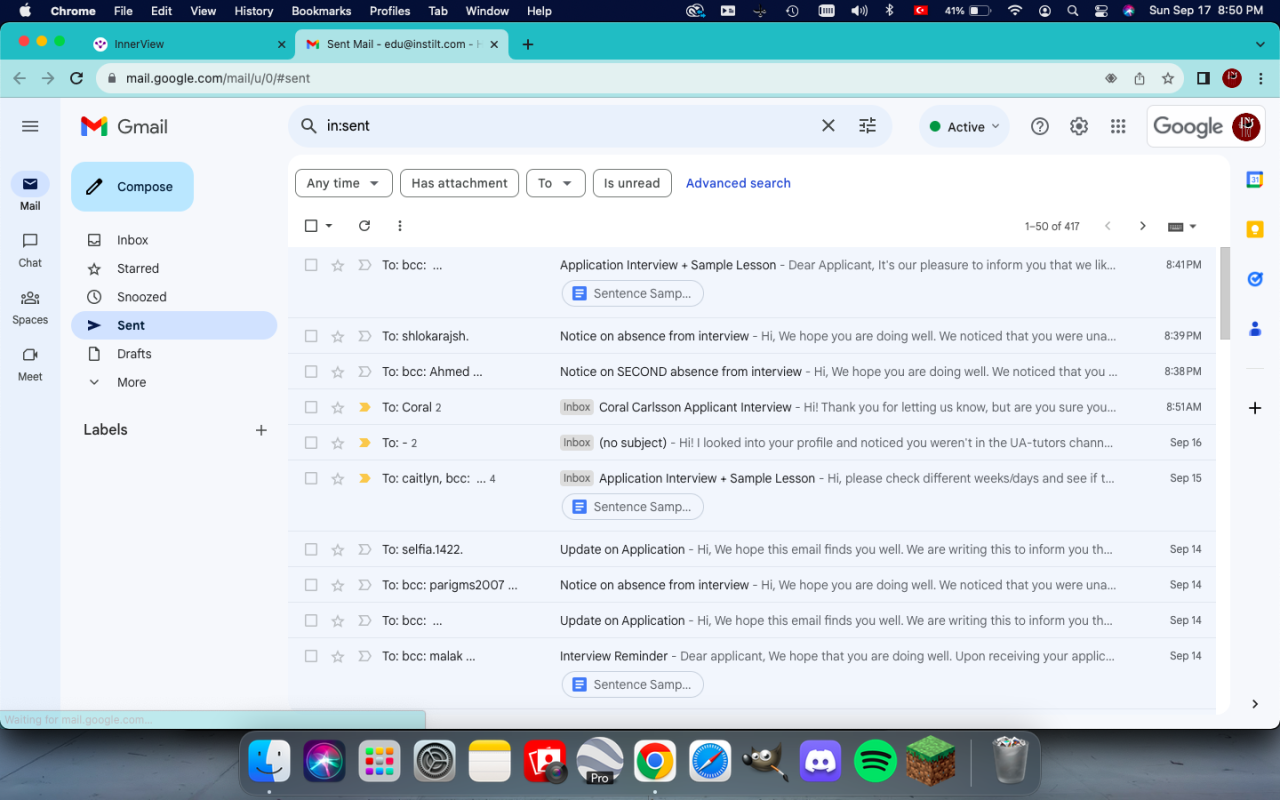This screenshot has width=1280, height=800.
Task: Check the box for the shlokarajsh email
Action: coord(311,336)
